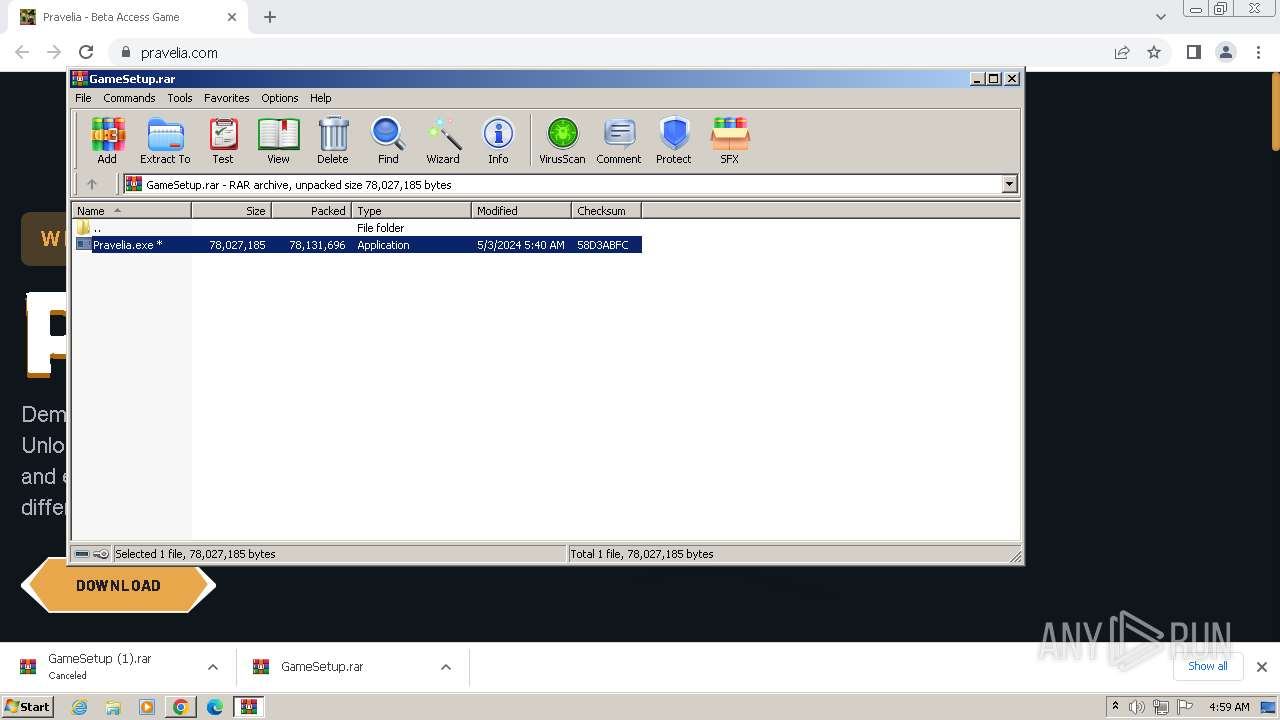The height and width of the screenshot is (720, 1280).
Task: Click the 5/3/2024 5:40 AM modified date
Action: (521, 245)
